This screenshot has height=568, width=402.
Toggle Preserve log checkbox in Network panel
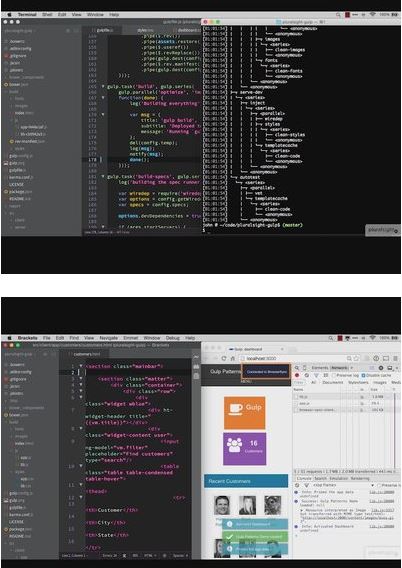coord(335,375)
